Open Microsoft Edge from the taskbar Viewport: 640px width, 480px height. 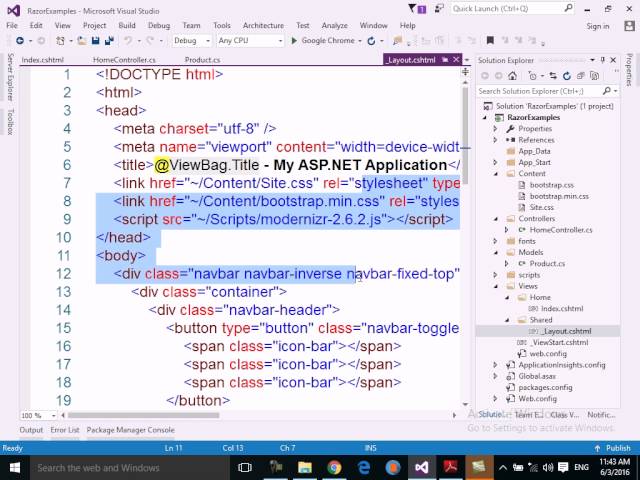coord(363,467)
